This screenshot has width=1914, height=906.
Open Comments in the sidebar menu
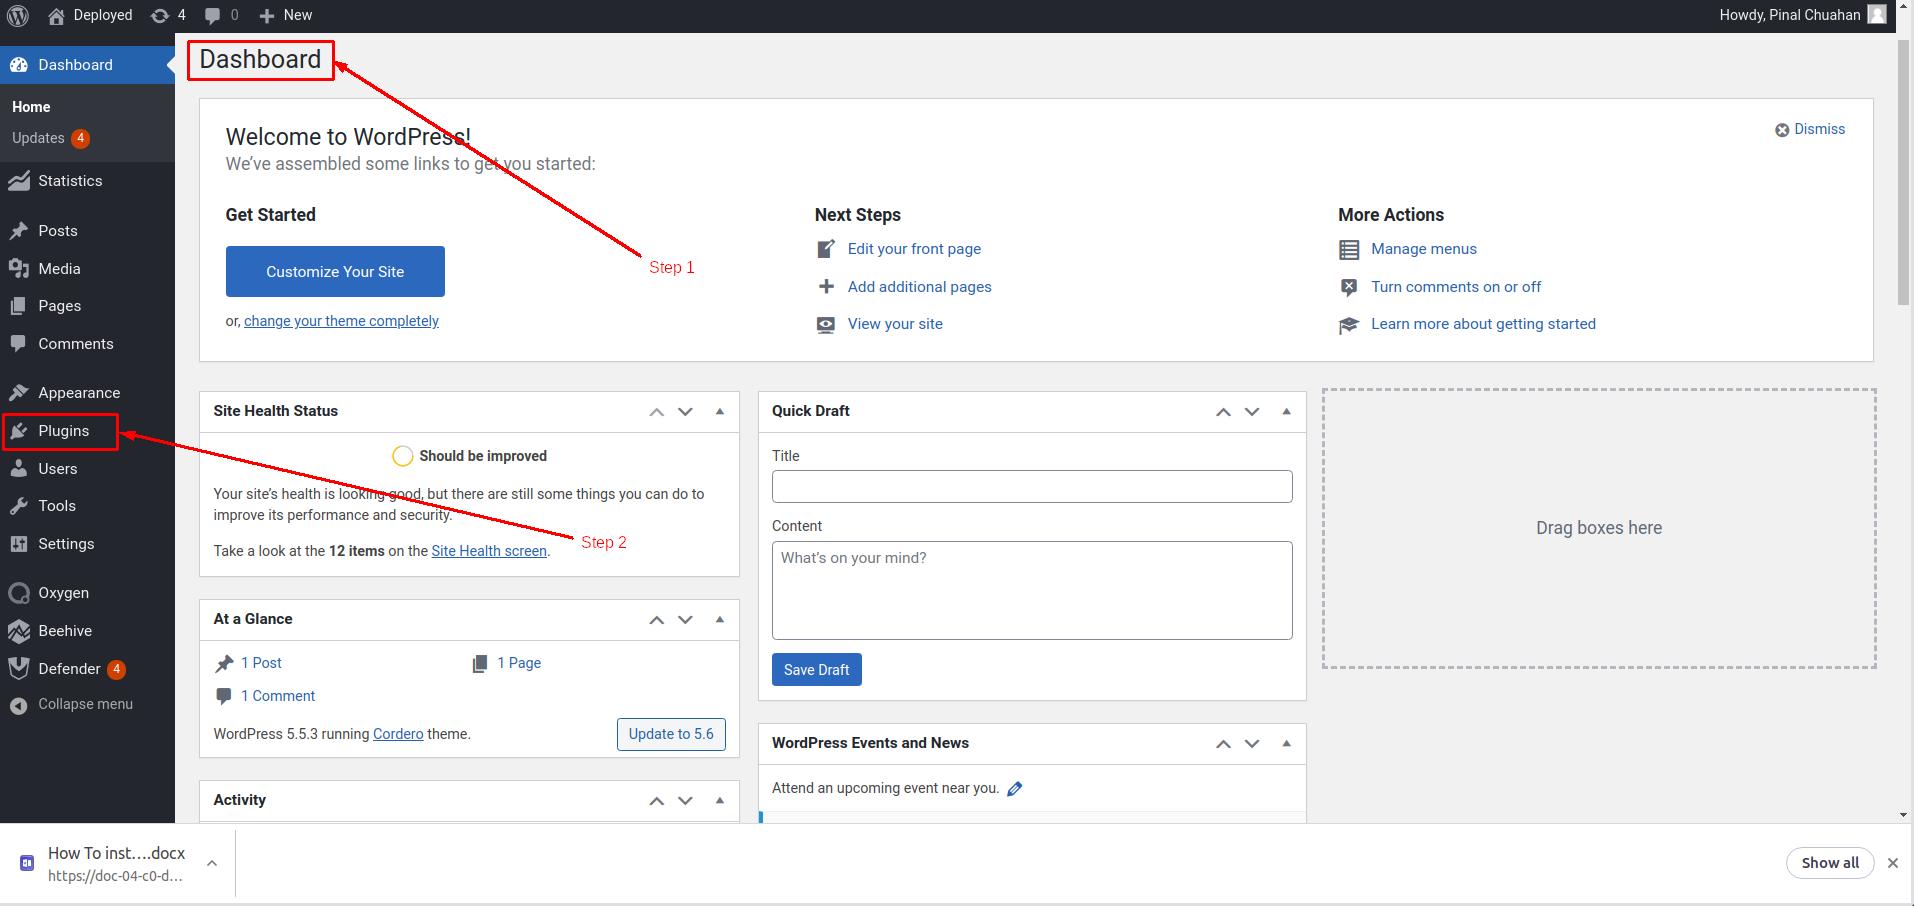pos(87,344)
